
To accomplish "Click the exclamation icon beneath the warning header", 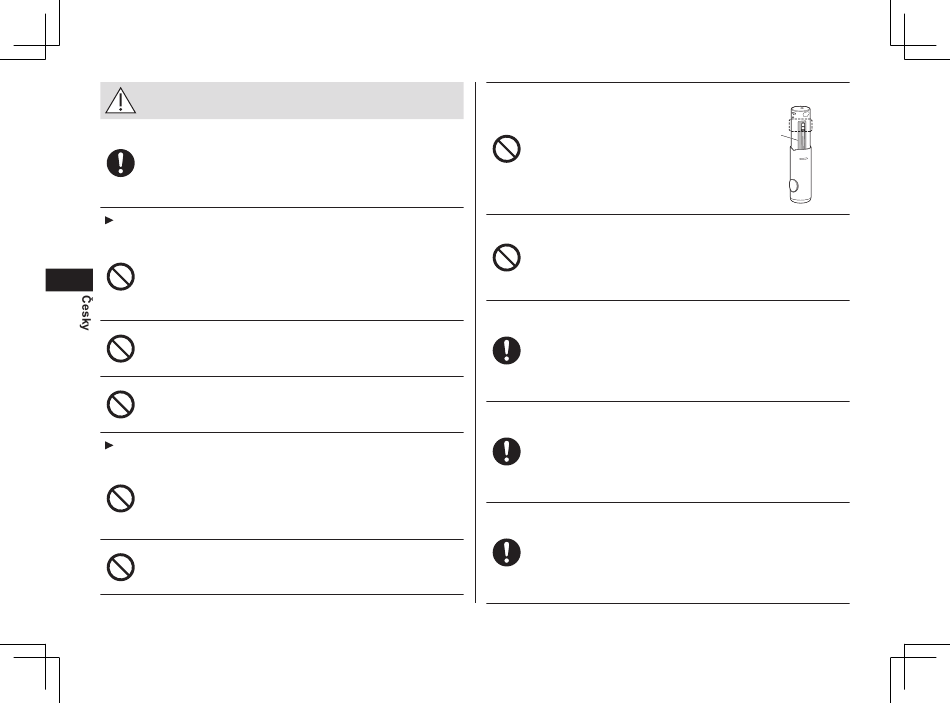I will [121, 163].
